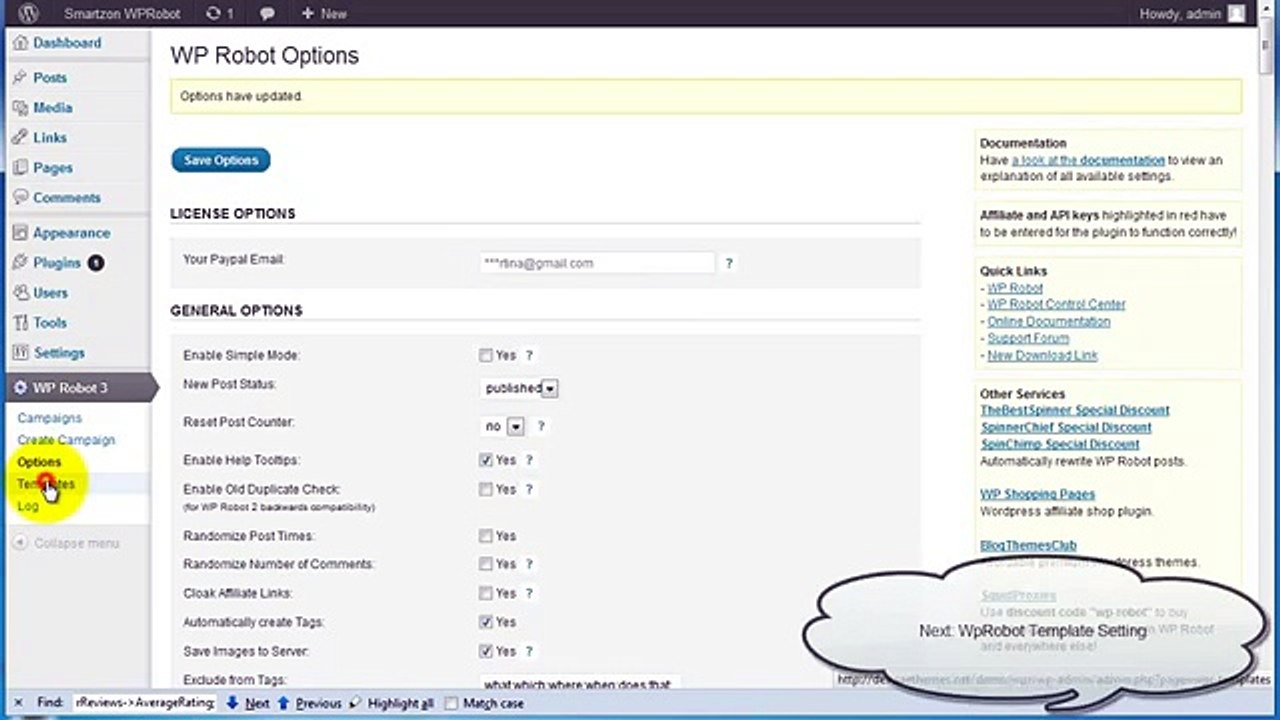This screenshot has width=1280, height=720.
Task: Open the WordPress logo menu
Action: 27,14
